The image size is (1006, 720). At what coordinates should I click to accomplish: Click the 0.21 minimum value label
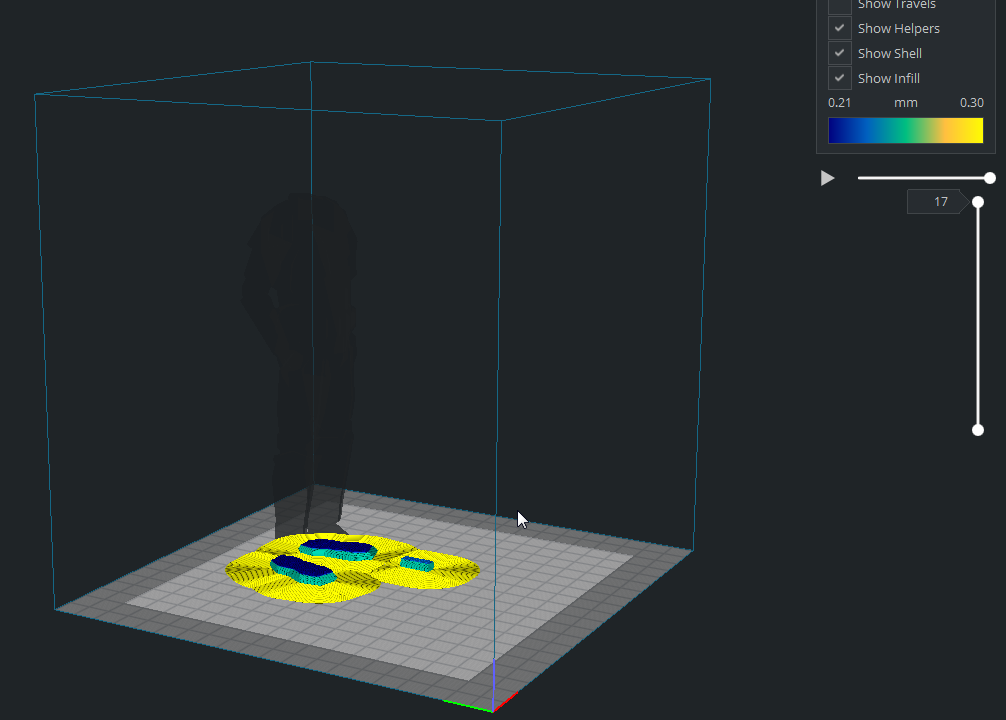click(840, 102)
